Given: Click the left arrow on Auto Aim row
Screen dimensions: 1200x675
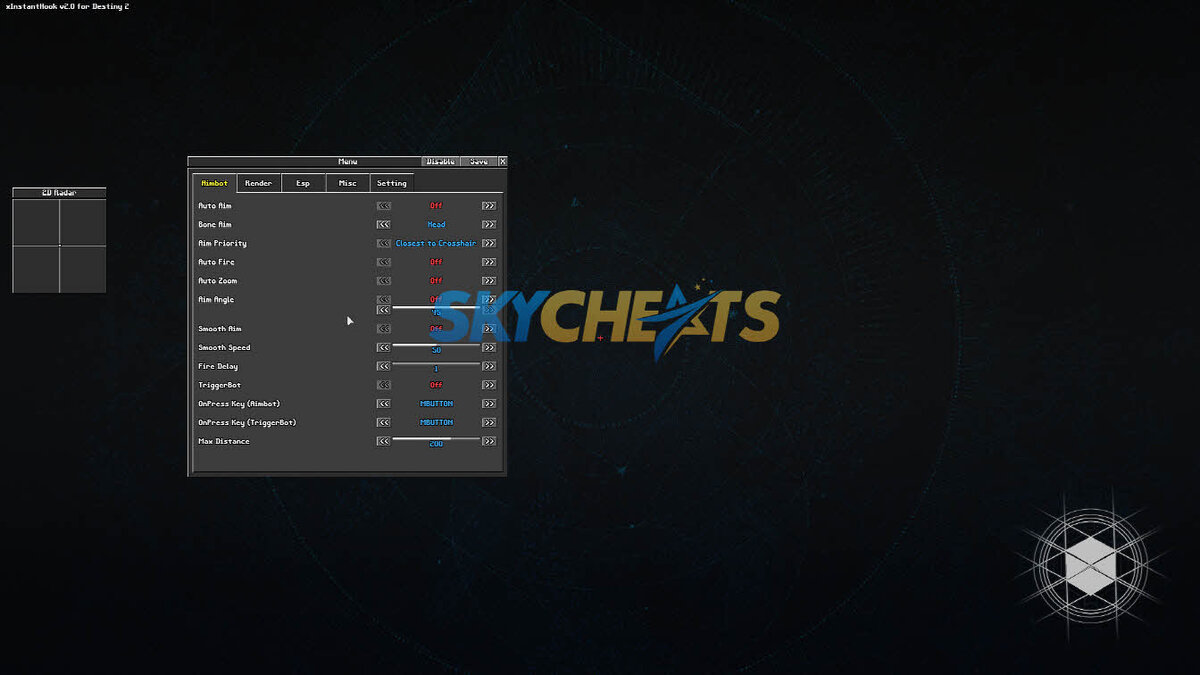Looking at the screenshot, I should click(383, 206).
